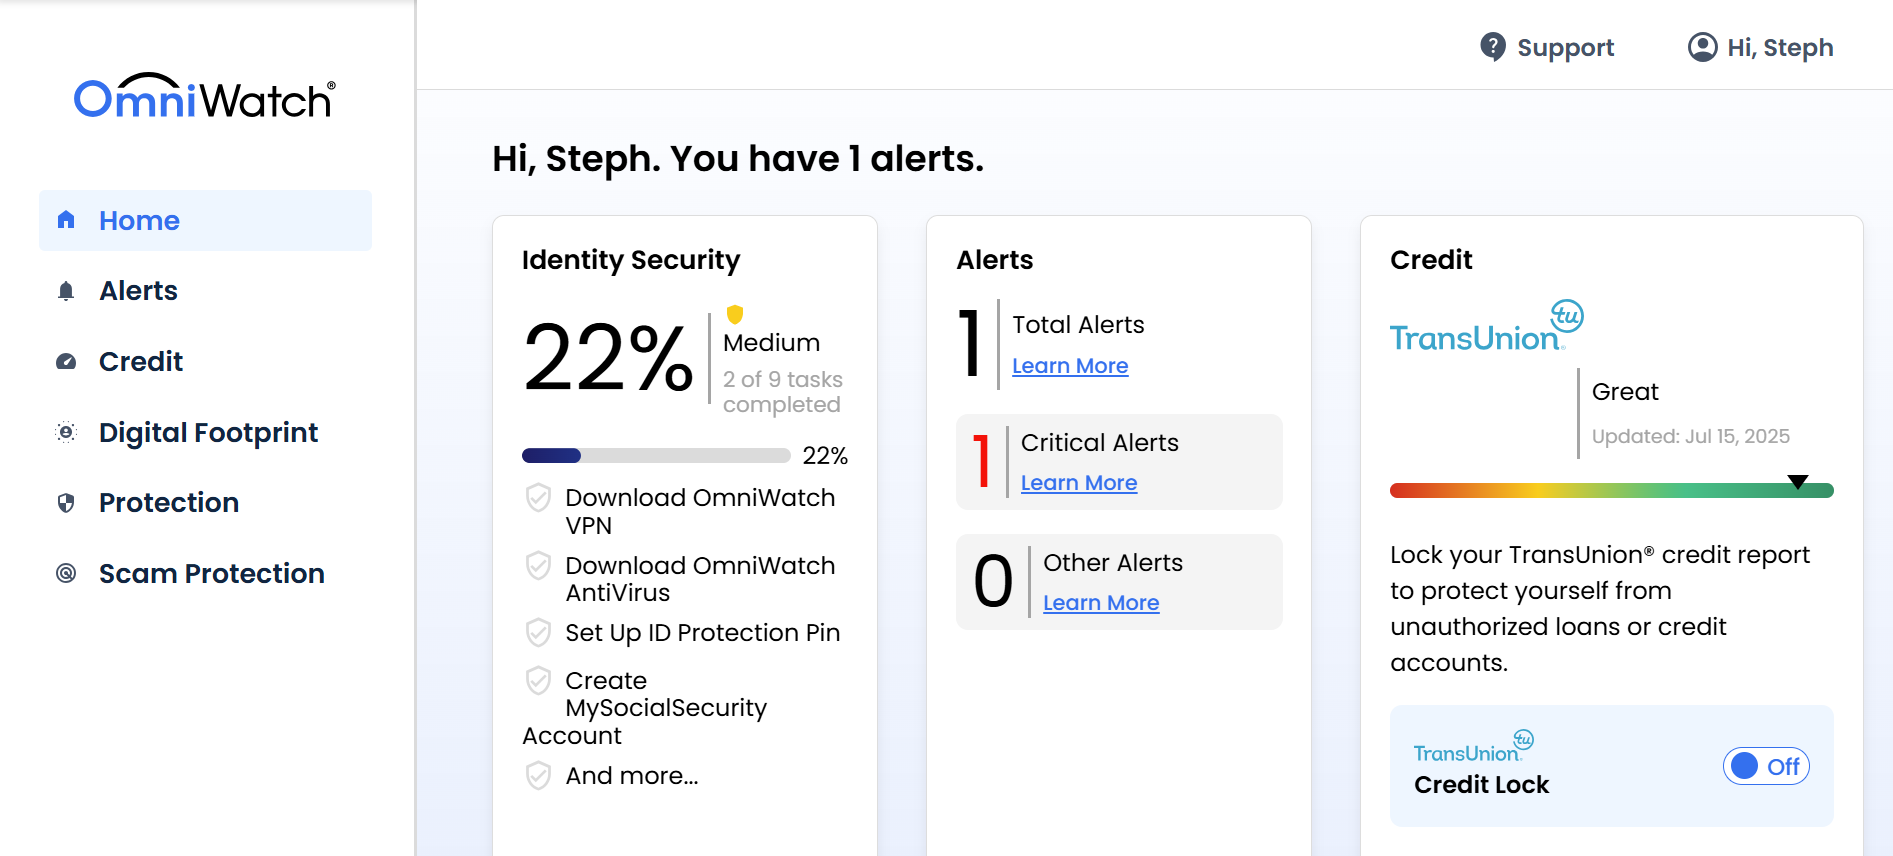This screenshot has height=856, width=1893.
Task: Click the Credit card heading
Action: coord(1431,260)
